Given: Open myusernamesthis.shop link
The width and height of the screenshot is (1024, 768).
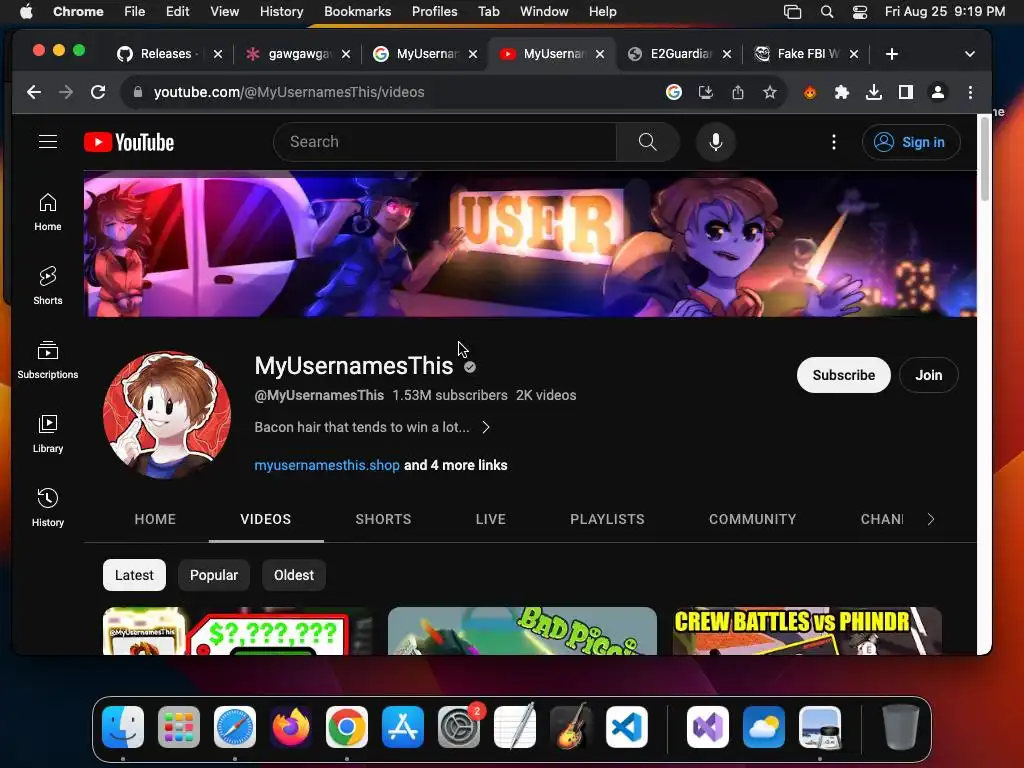Looking at the screenshot, I should [327, 465].
